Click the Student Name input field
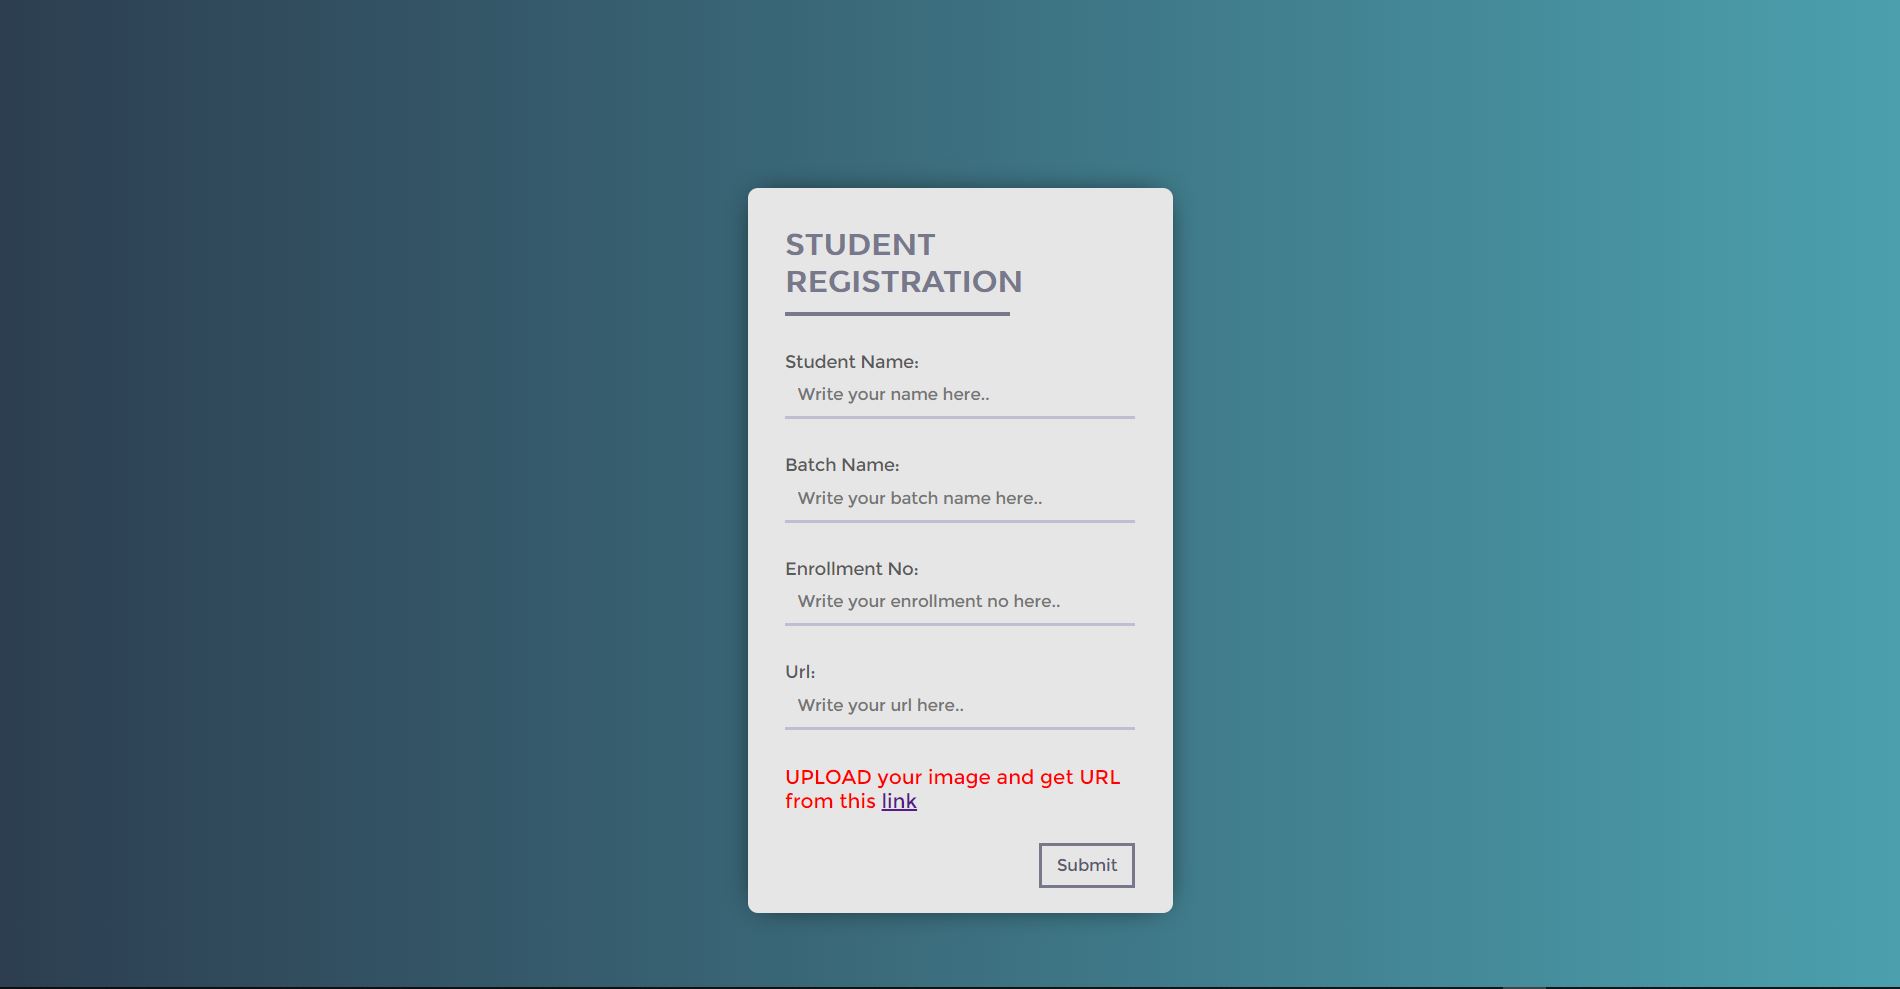 tap(960, 395)
